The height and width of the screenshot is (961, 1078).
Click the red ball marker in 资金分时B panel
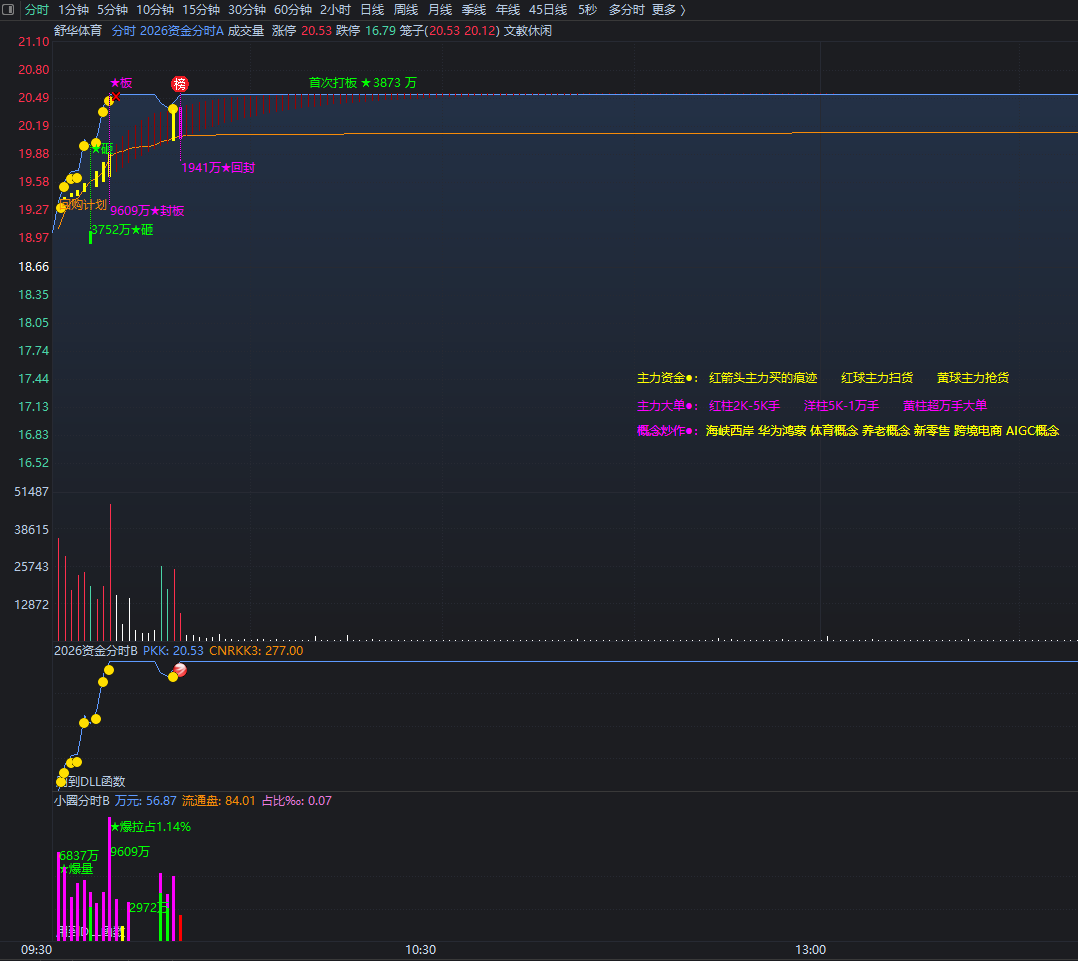pos(180,670)
